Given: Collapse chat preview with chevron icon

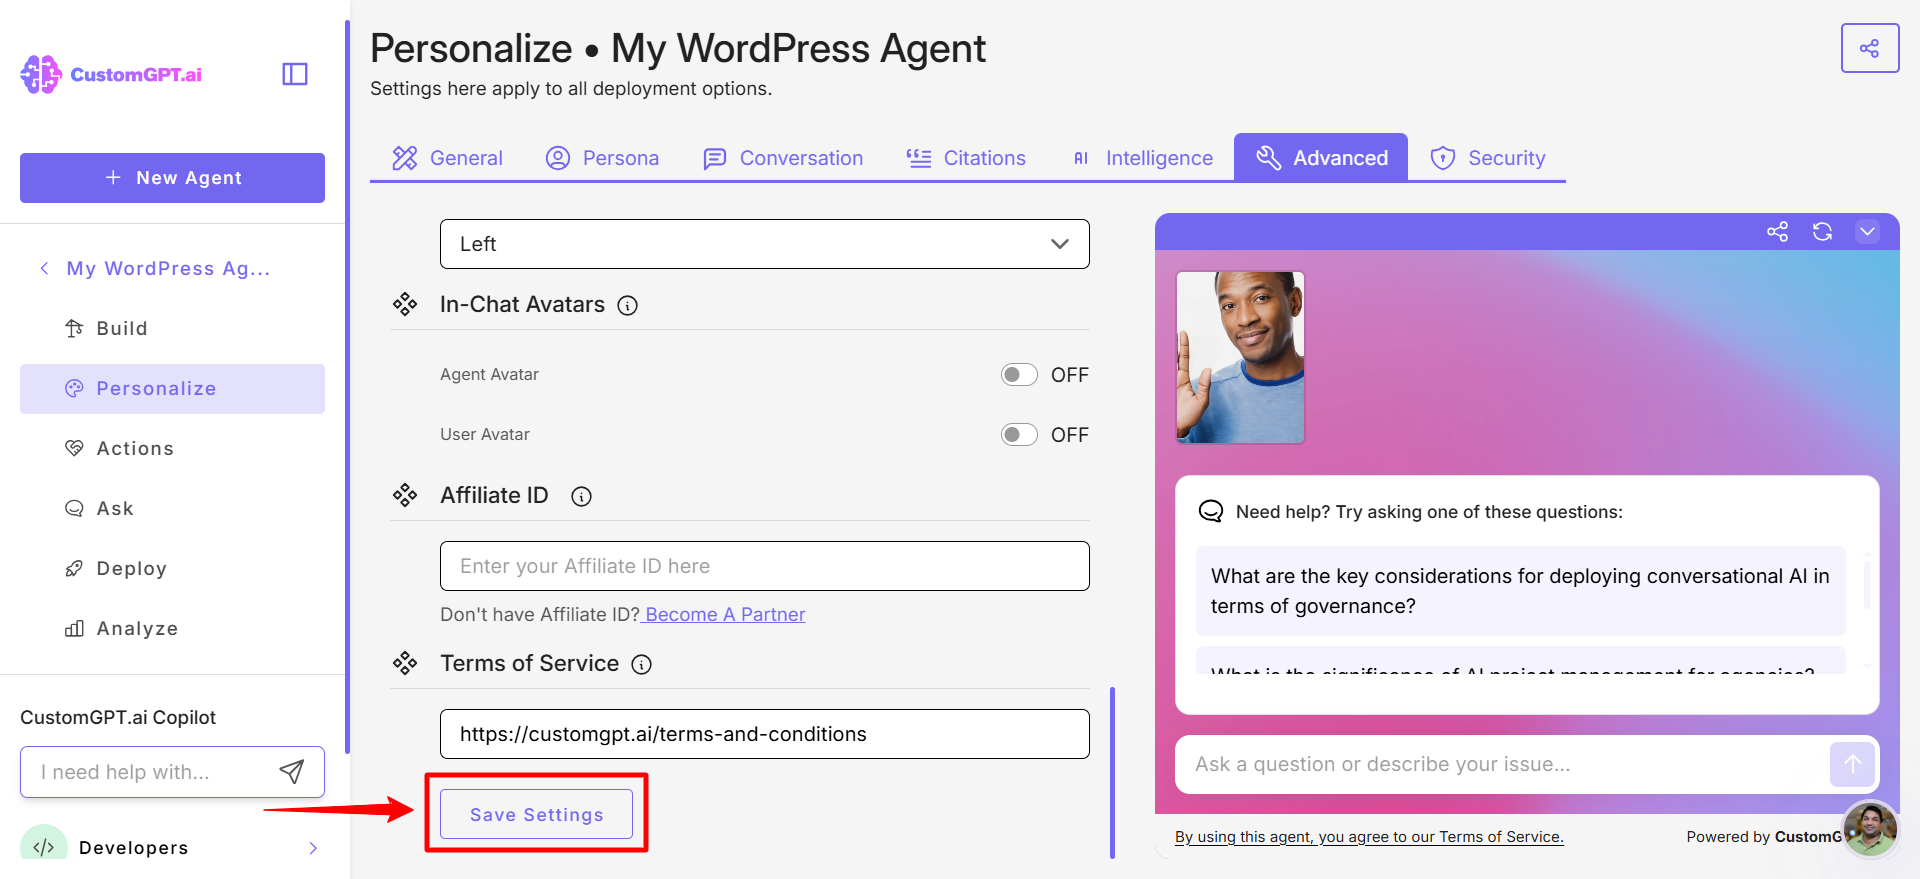Looking at the screenshot, I should (1867, 232).
